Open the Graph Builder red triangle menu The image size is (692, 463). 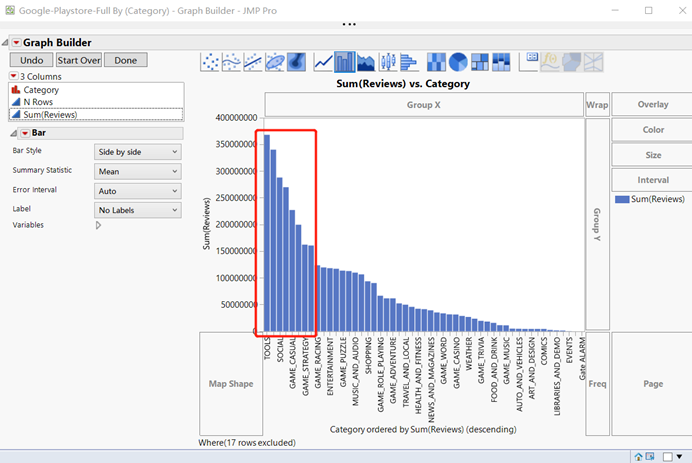(16, 42)
